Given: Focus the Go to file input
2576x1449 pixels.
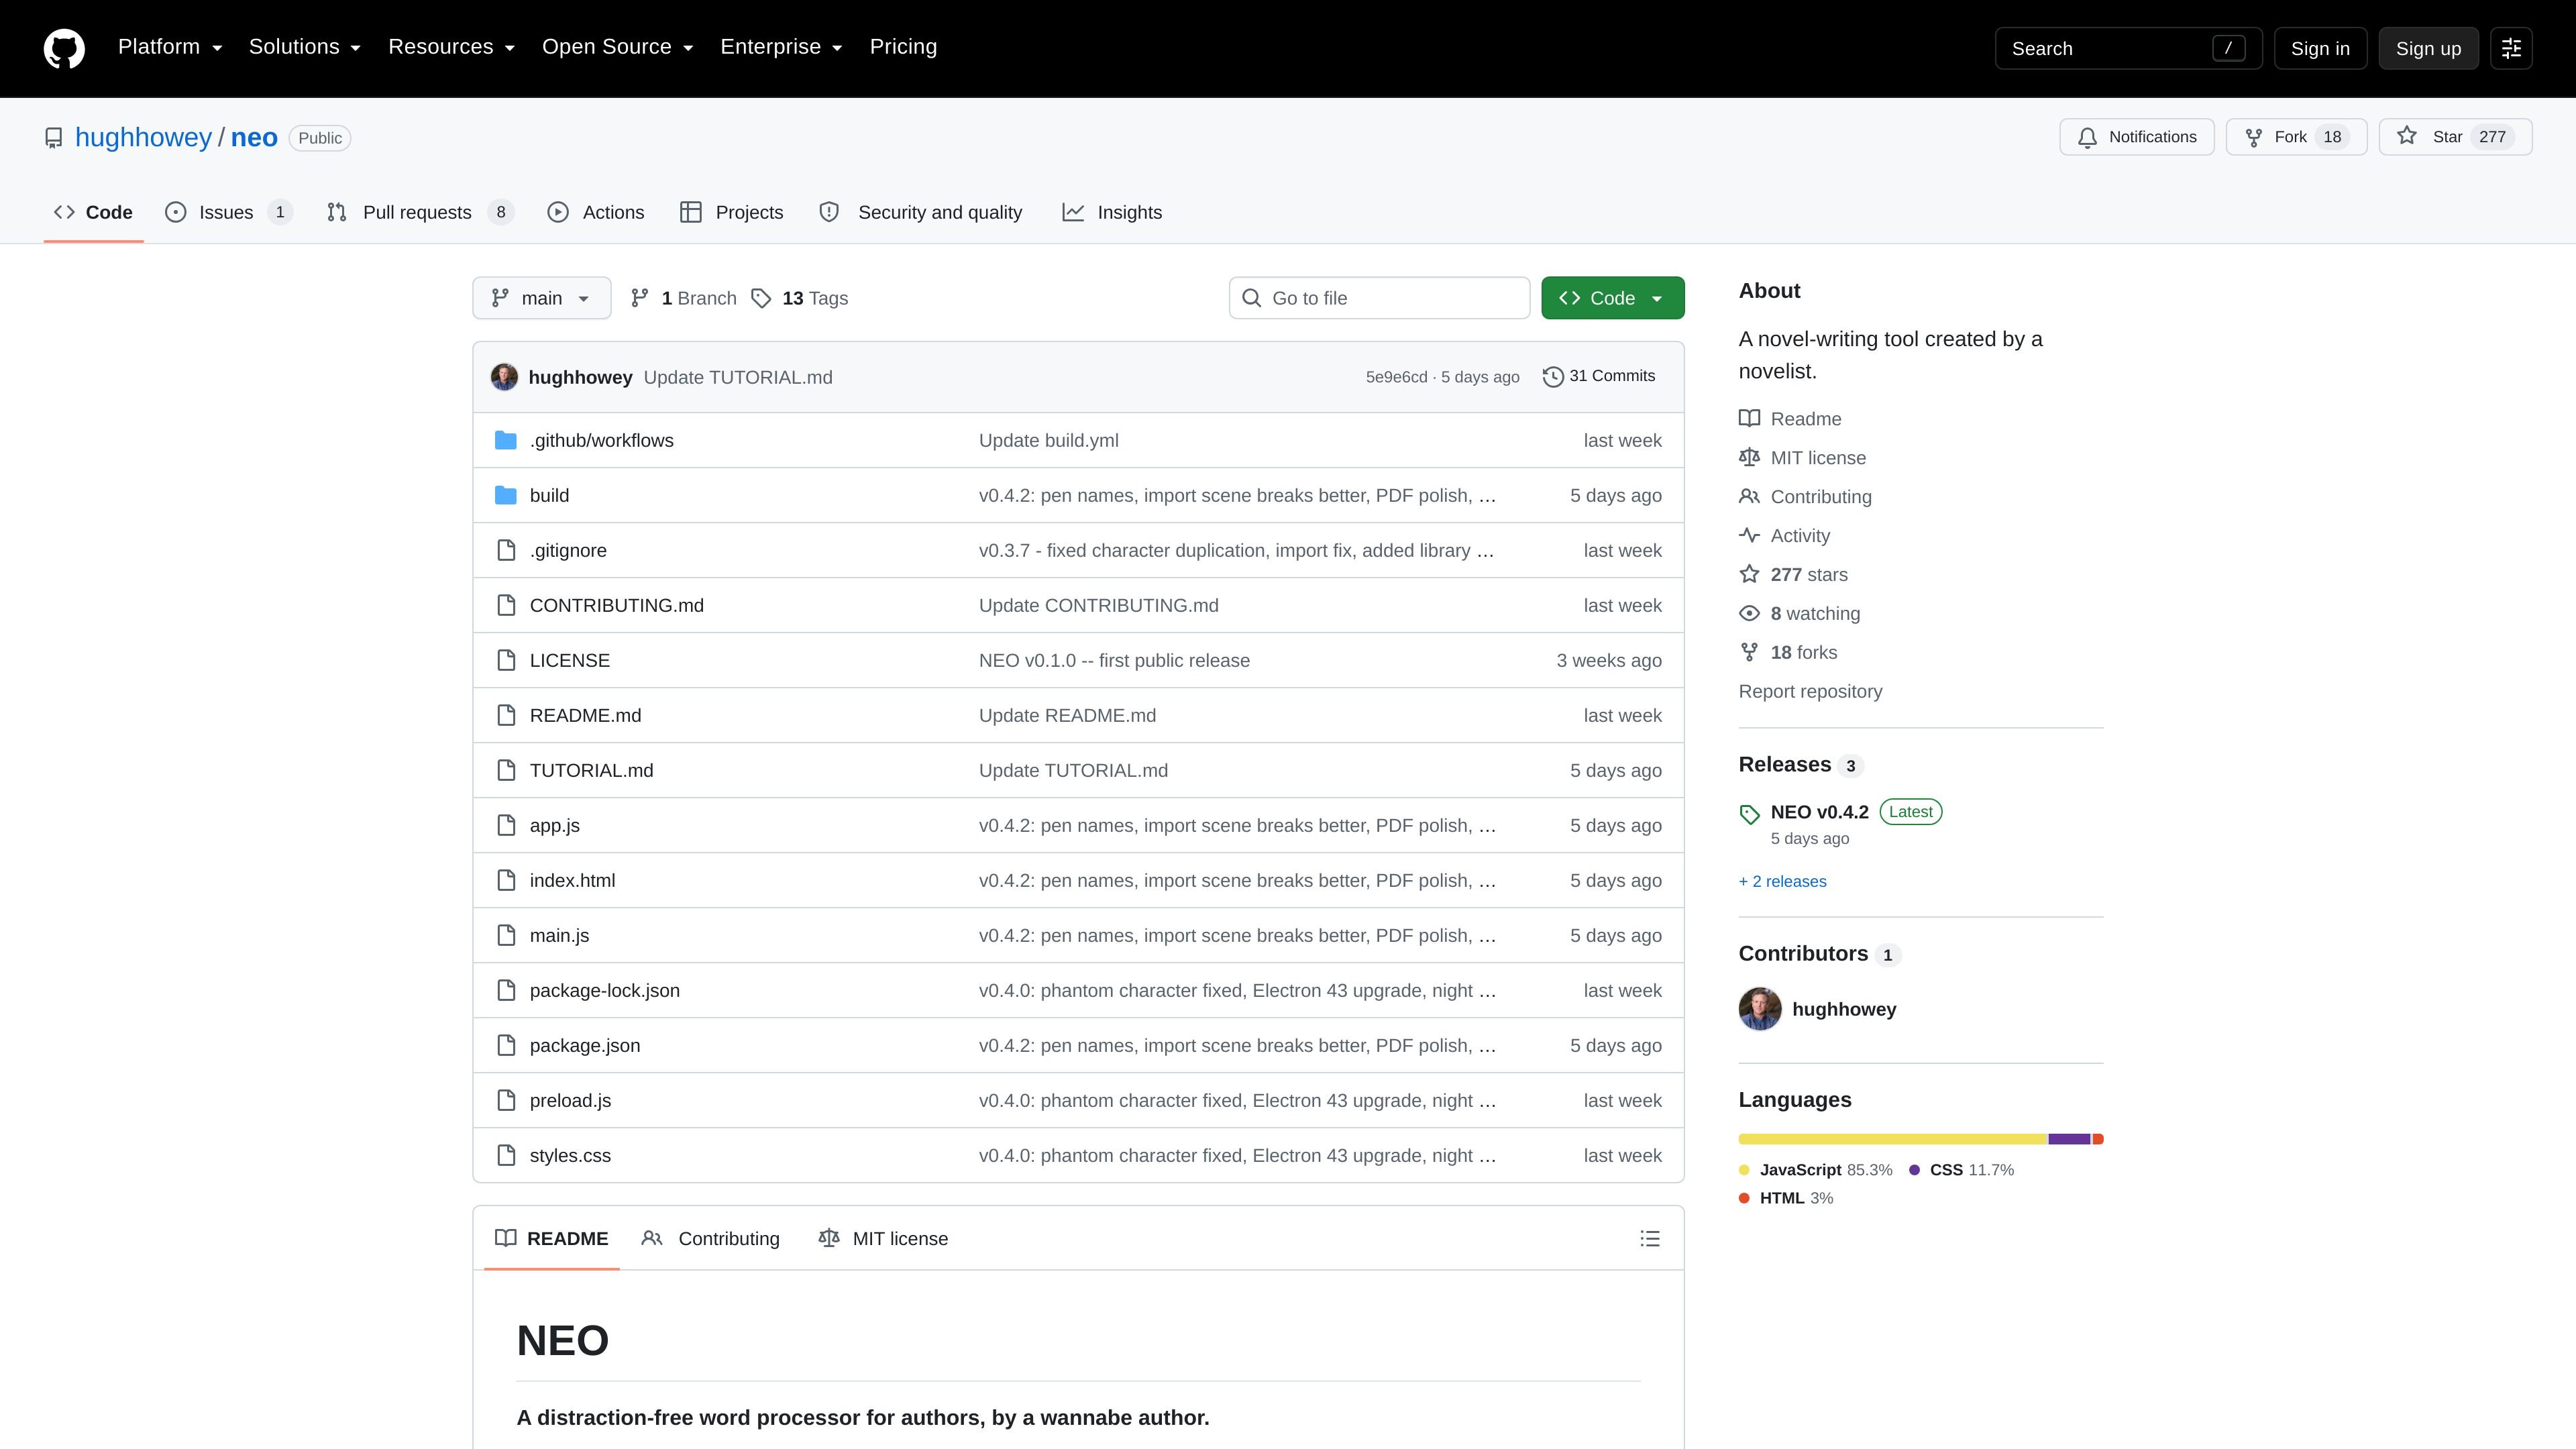Looking at the screenshot, I should (x=1379, y=298).
